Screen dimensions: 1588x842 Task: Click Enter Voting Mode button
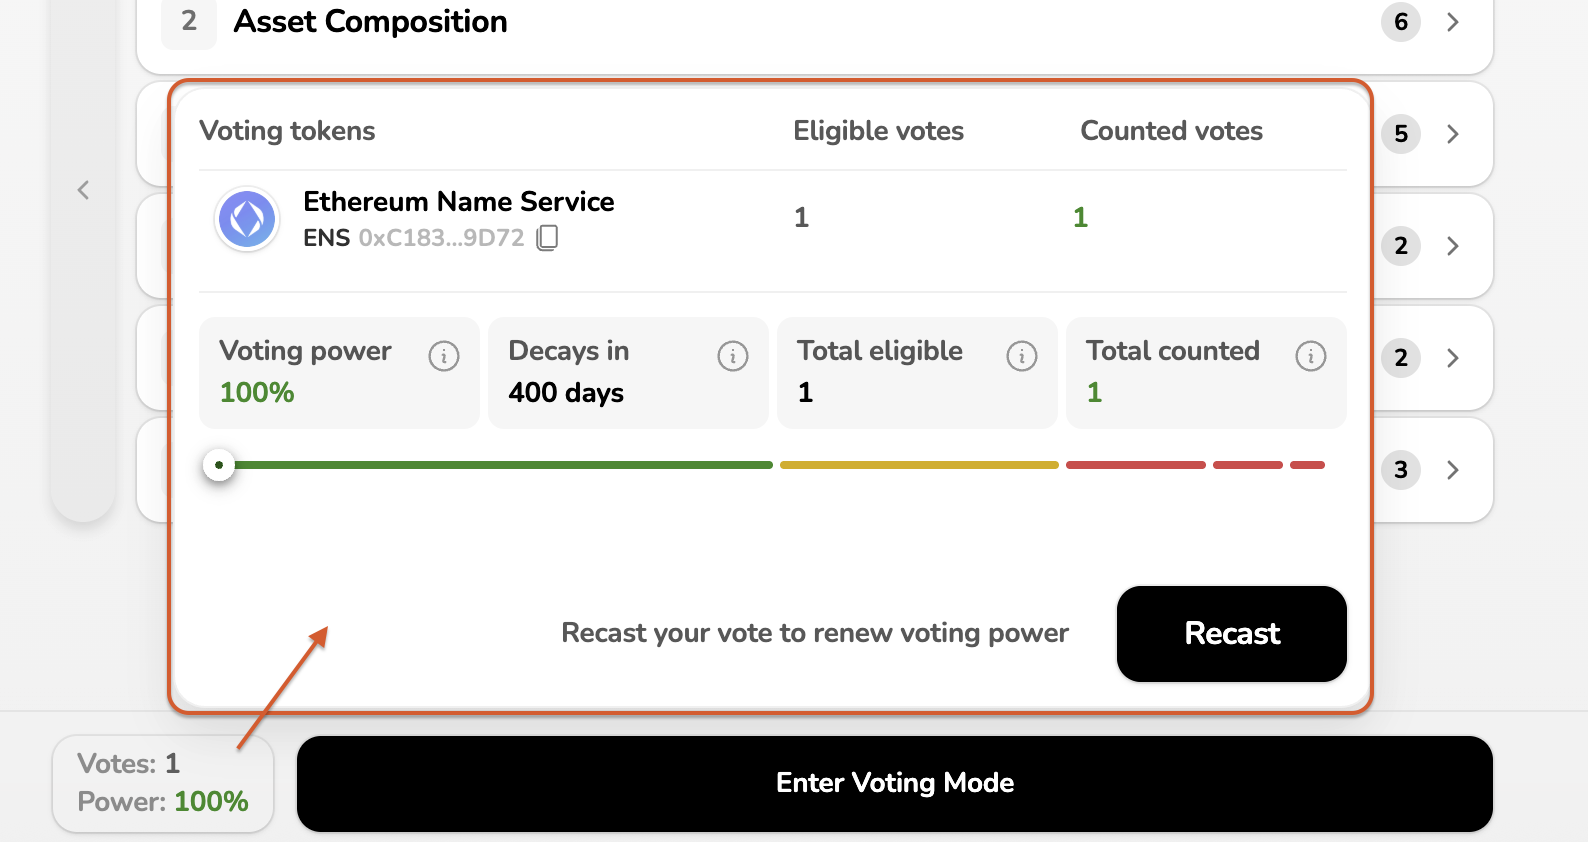[894, 783]
